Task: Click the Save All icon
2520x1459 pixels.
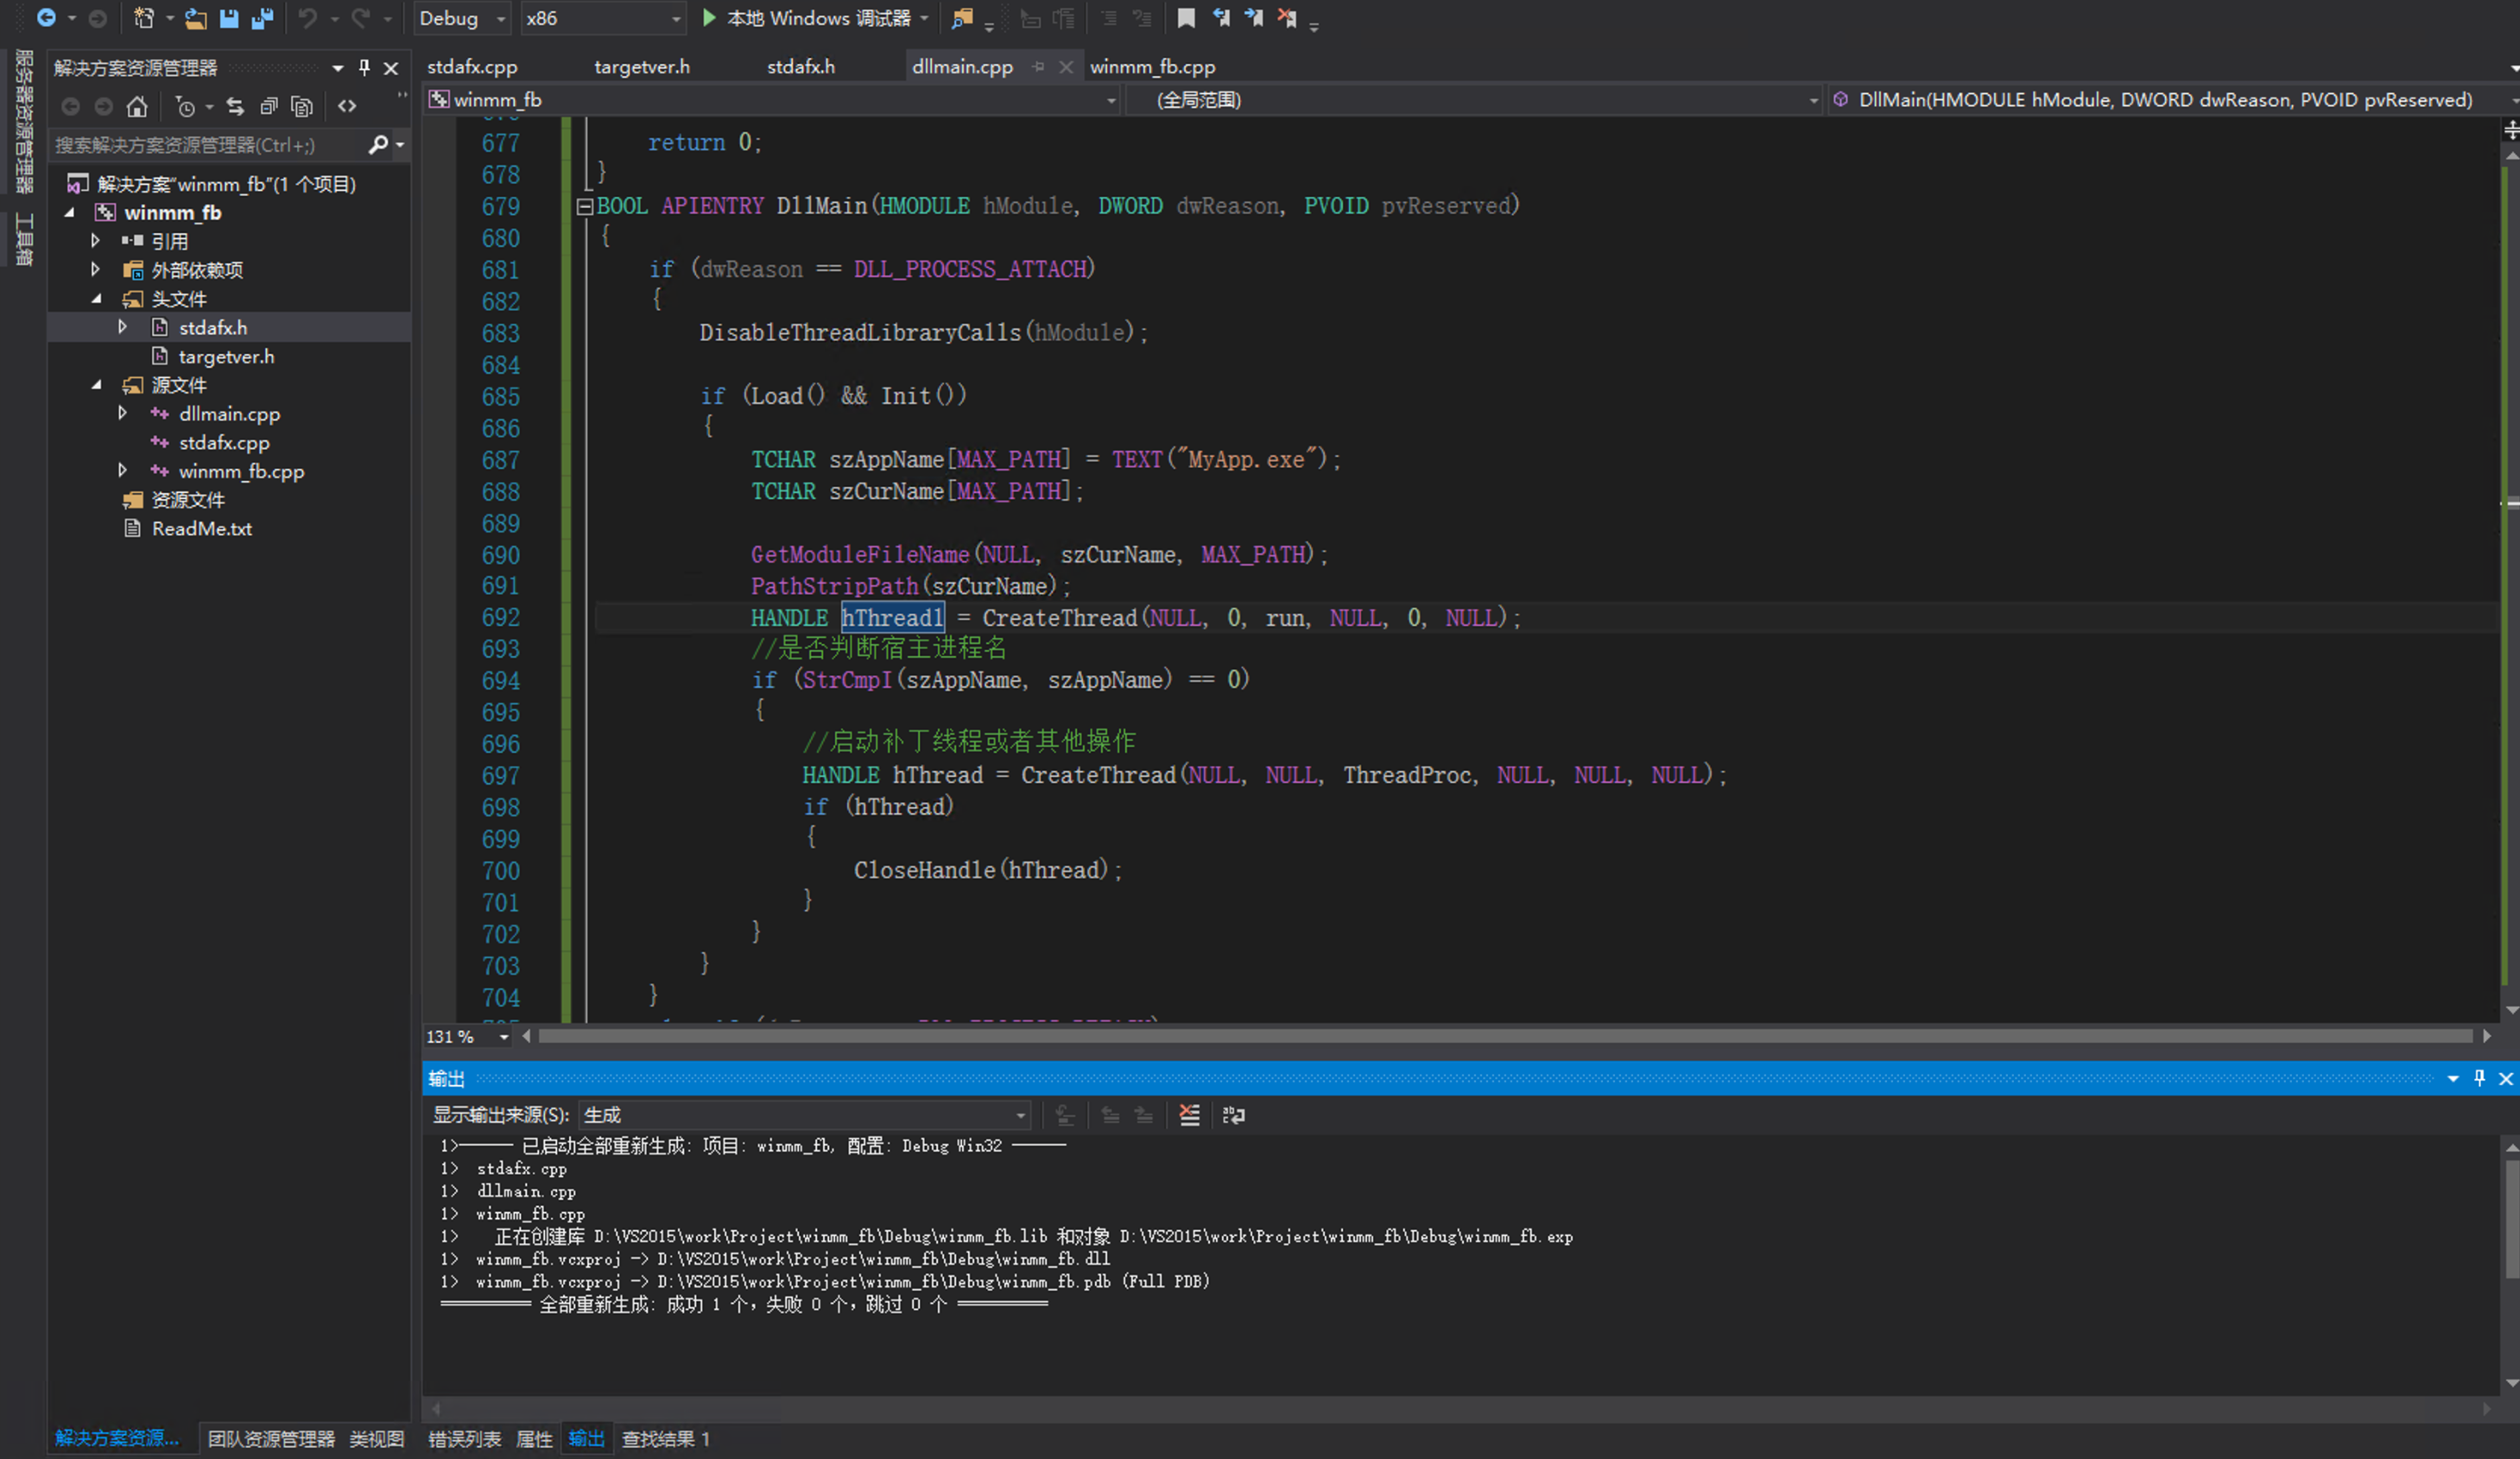Action: pos(262,18)
